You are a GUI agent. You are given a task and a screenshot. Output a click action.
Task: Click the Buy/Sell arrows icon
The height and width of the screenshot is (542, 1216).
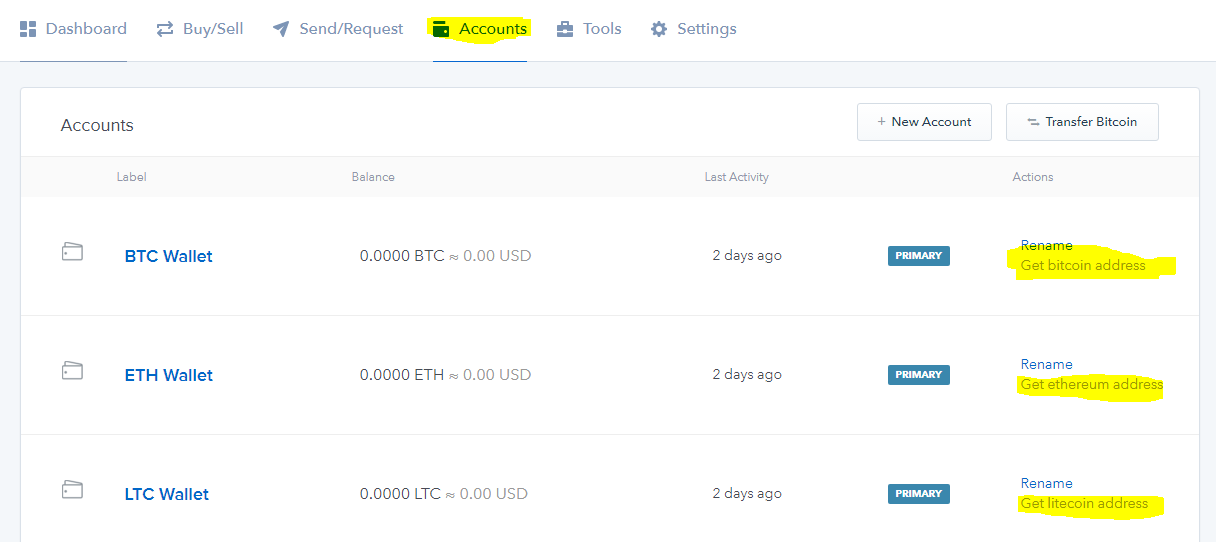coord(165,29)
